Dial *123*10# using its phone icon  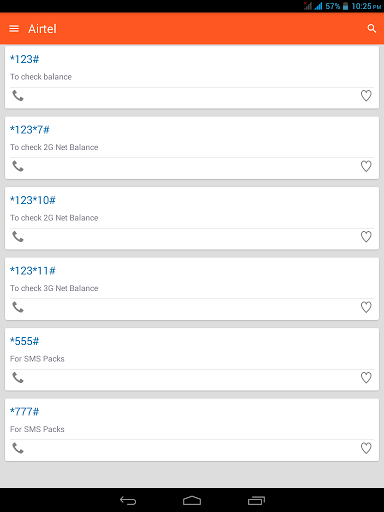18,237
